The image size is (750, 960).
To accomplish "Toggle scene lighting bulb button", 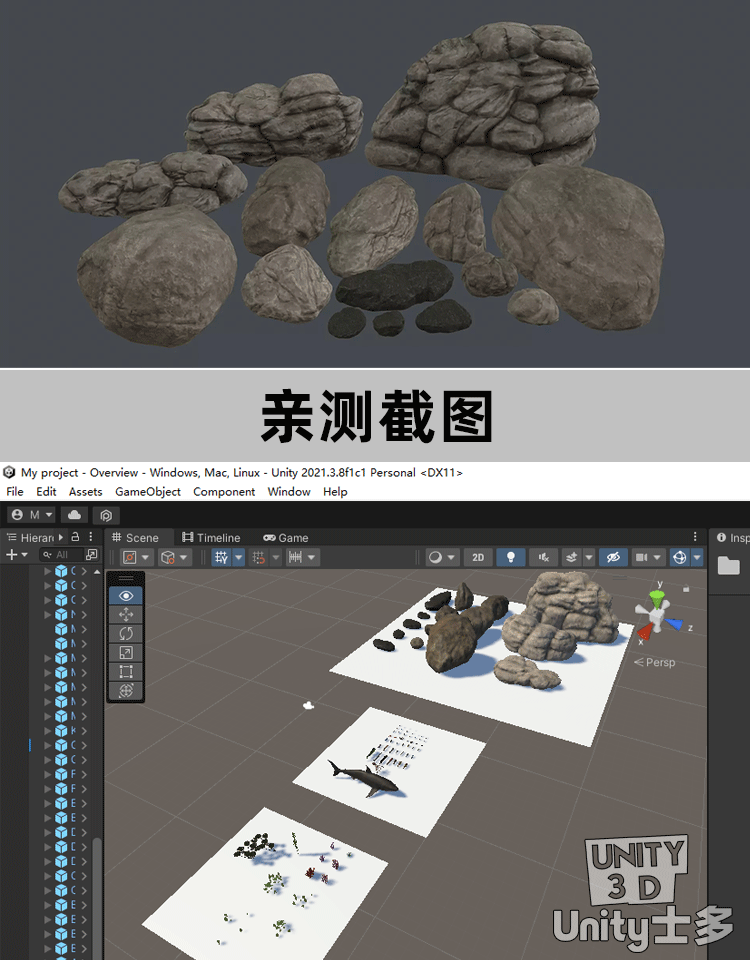I will point(511,557).
